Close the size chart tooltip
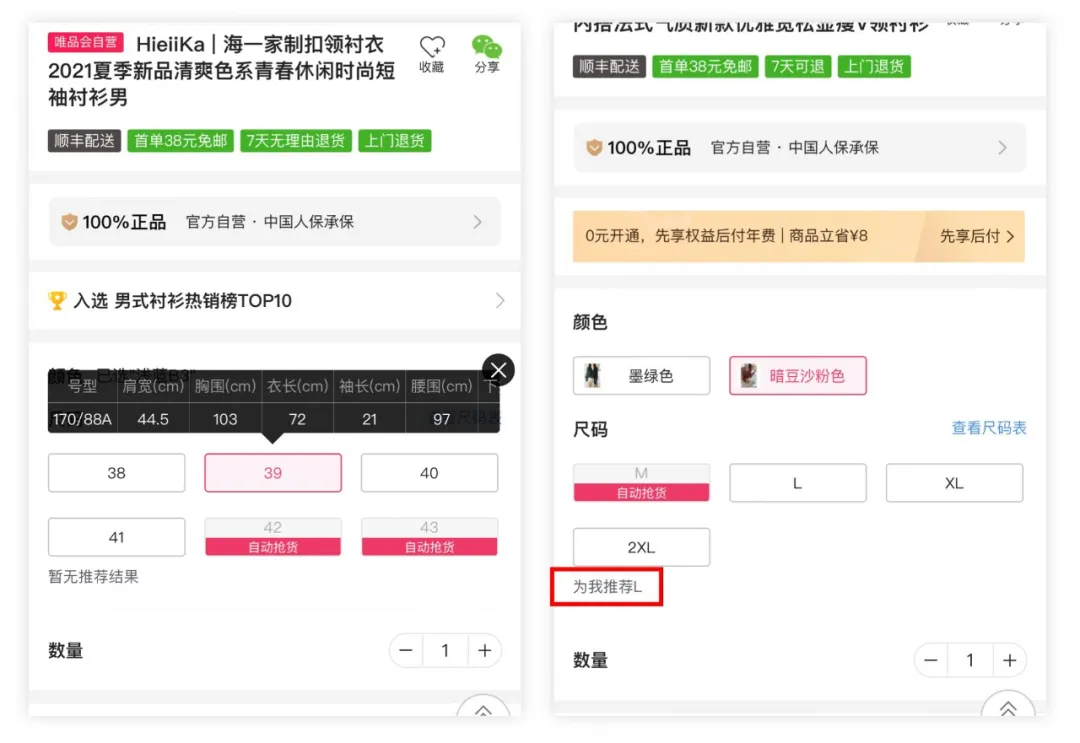1080x743 pixels. coord(499,370)
